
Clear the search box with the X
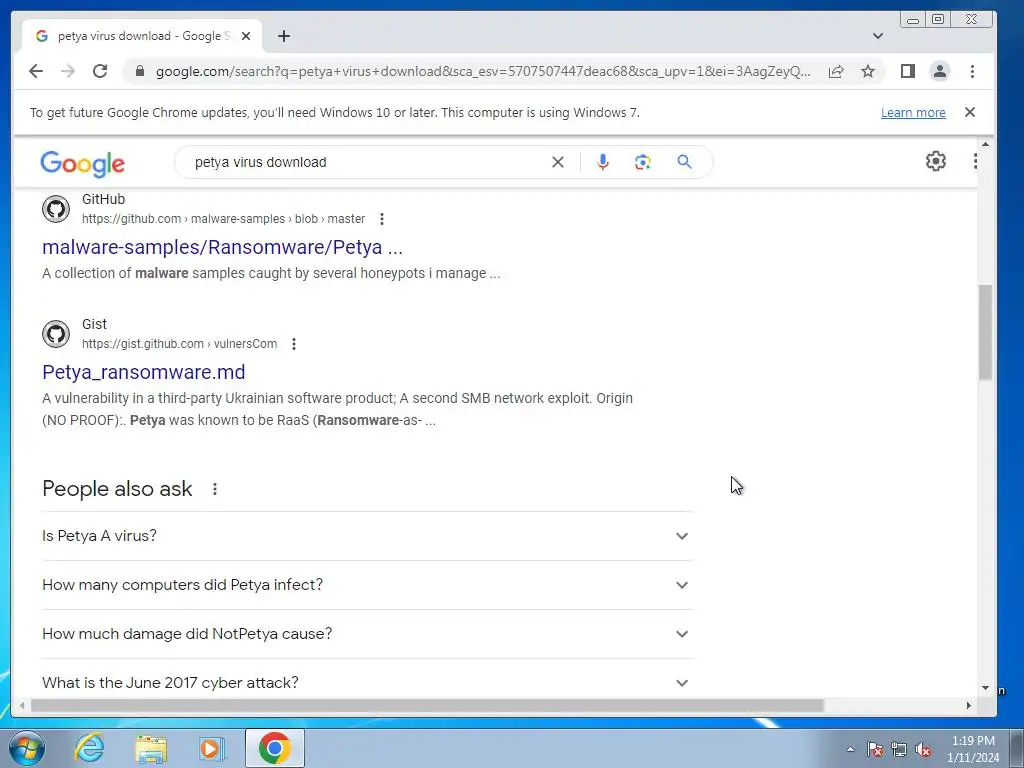tap(558, 162)
